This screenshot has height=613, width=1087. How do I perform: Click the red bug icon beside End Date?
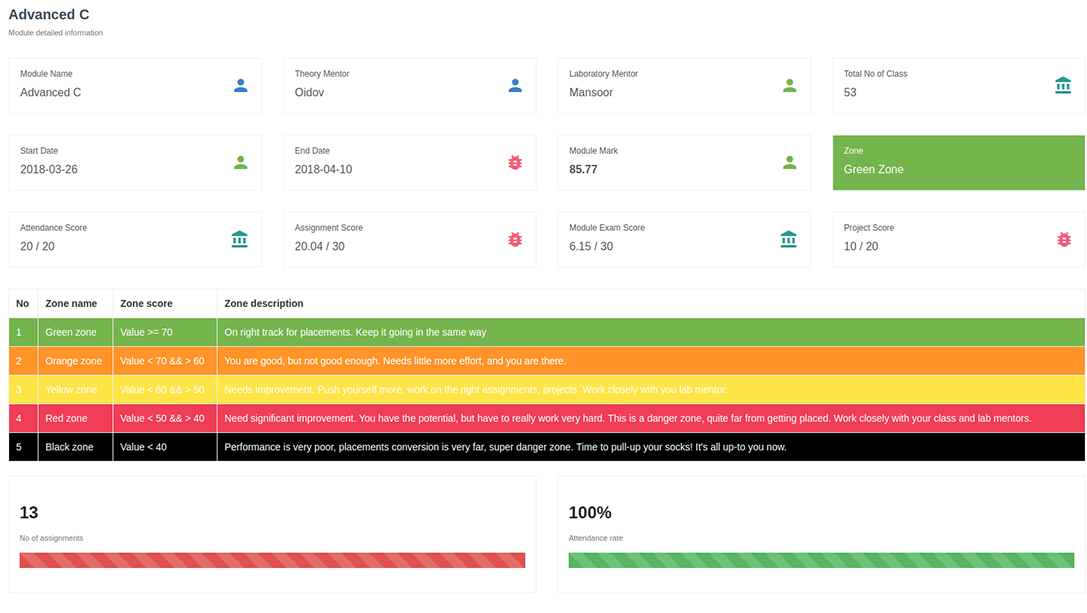tap(515, 162)
